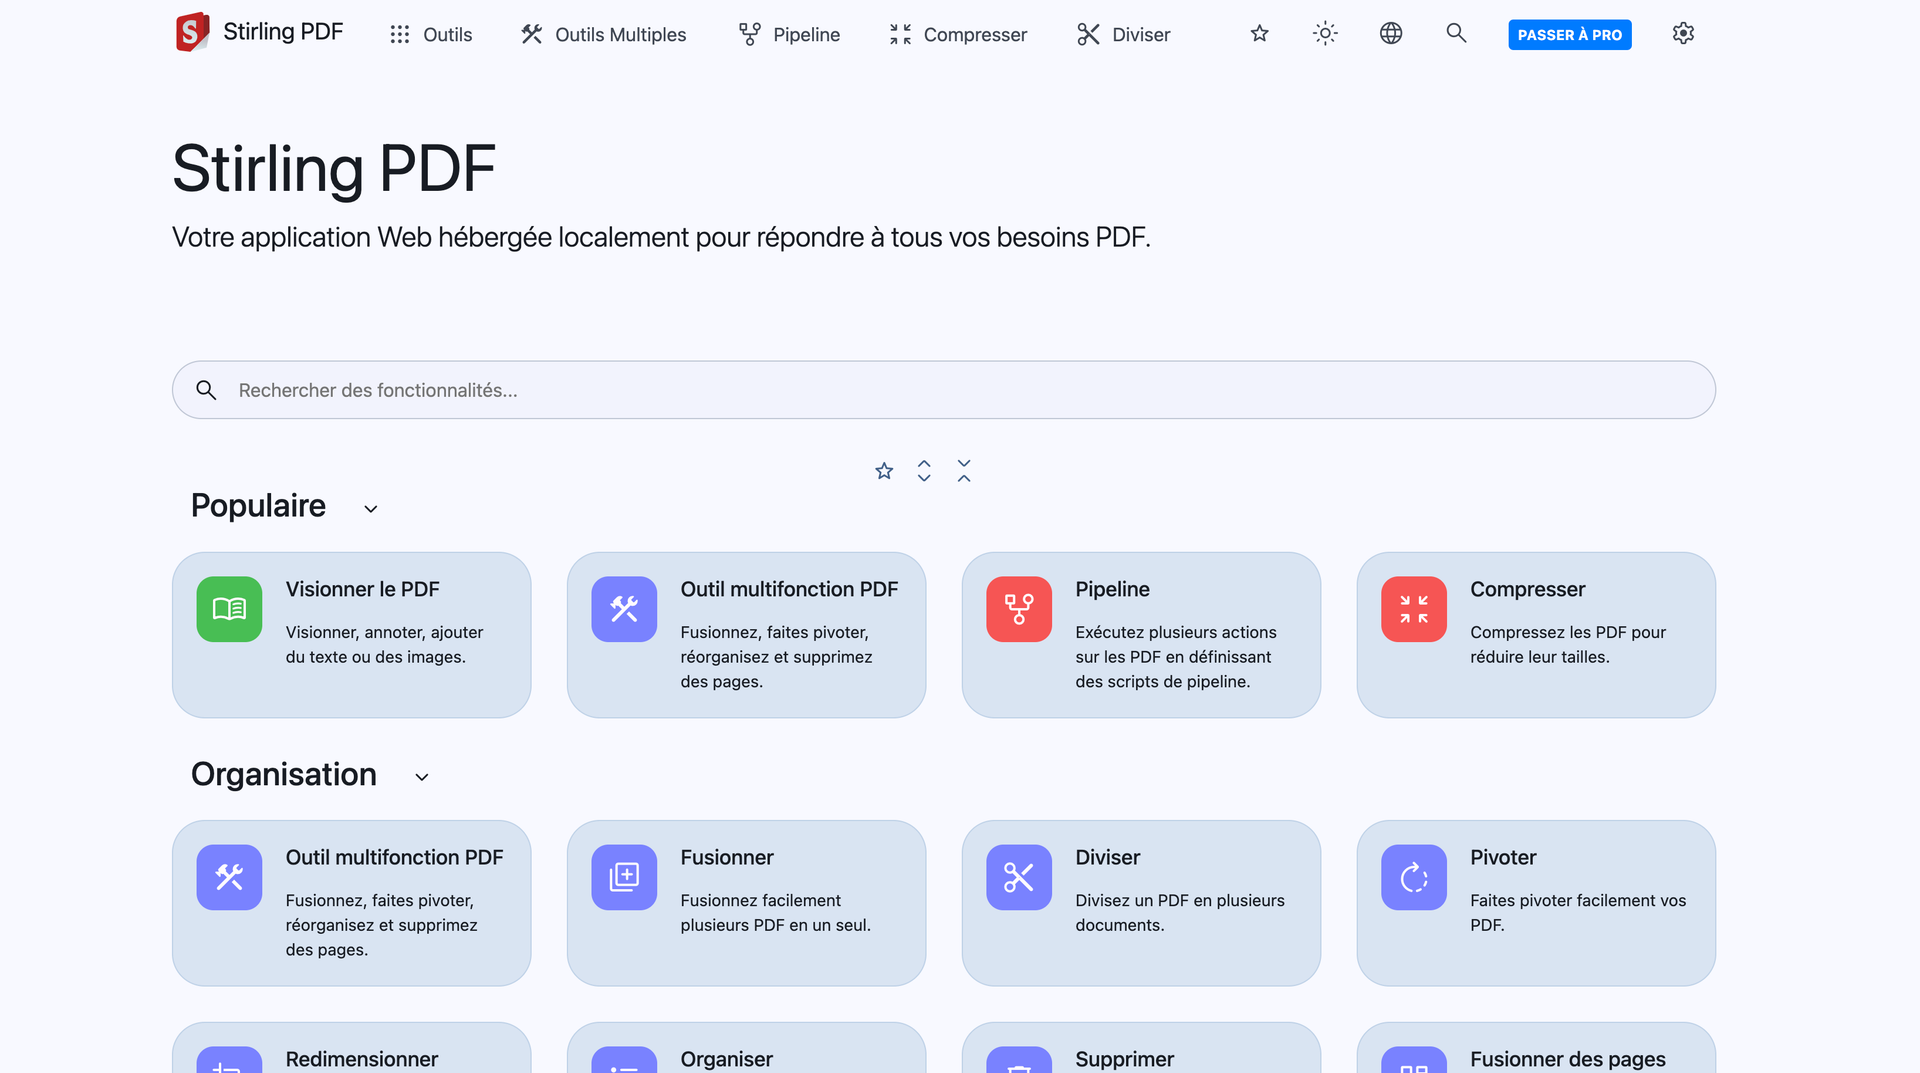Collapse the Organisation section

point(421,777)
